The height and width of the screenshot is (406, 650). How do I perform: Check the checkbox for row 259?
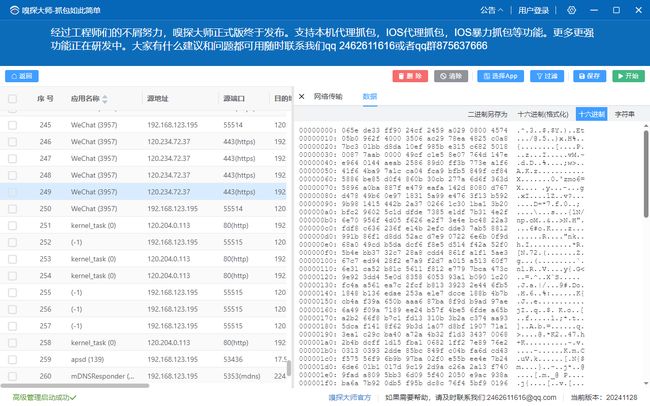click(12, 360)
